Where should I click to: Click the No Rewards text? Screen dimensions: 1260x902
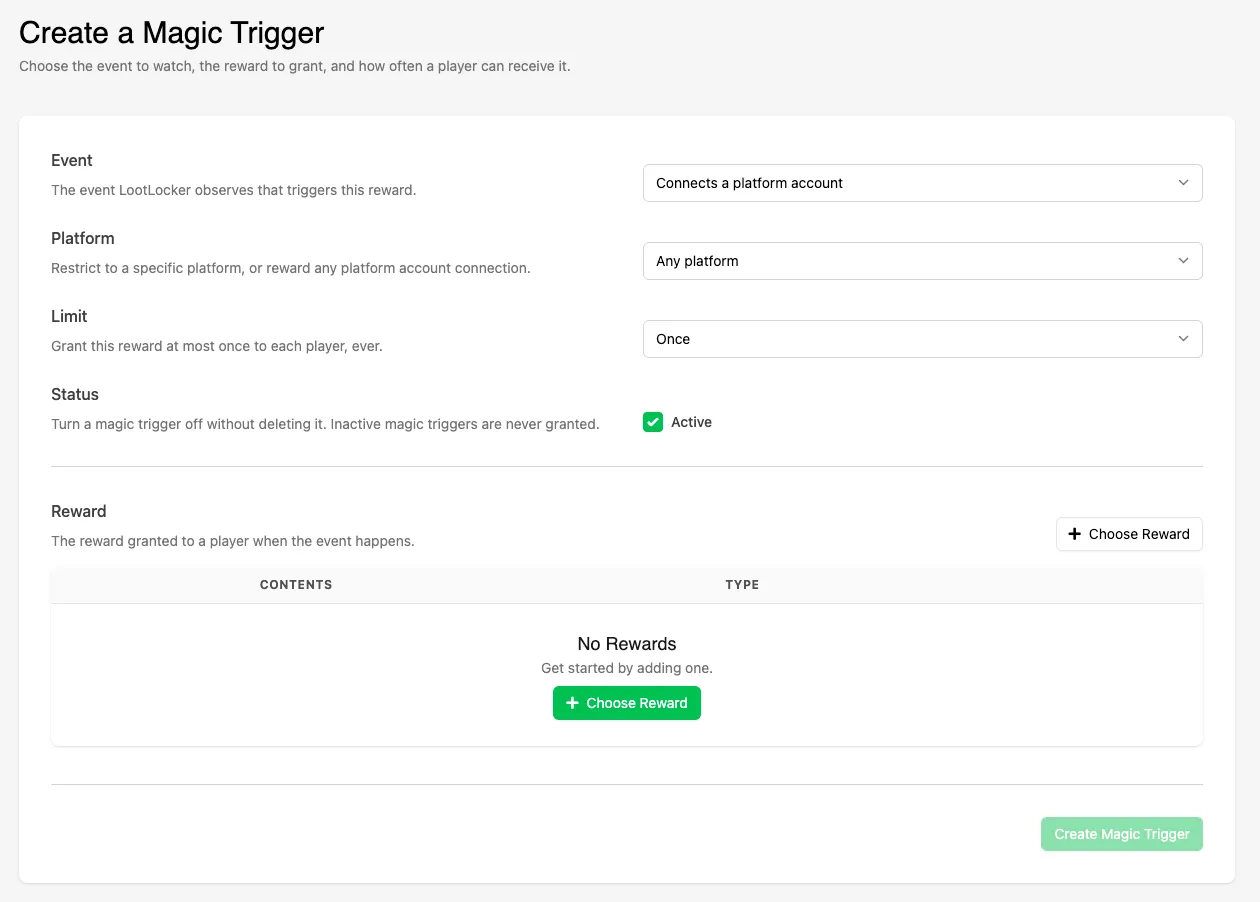(x=627, y=644)
